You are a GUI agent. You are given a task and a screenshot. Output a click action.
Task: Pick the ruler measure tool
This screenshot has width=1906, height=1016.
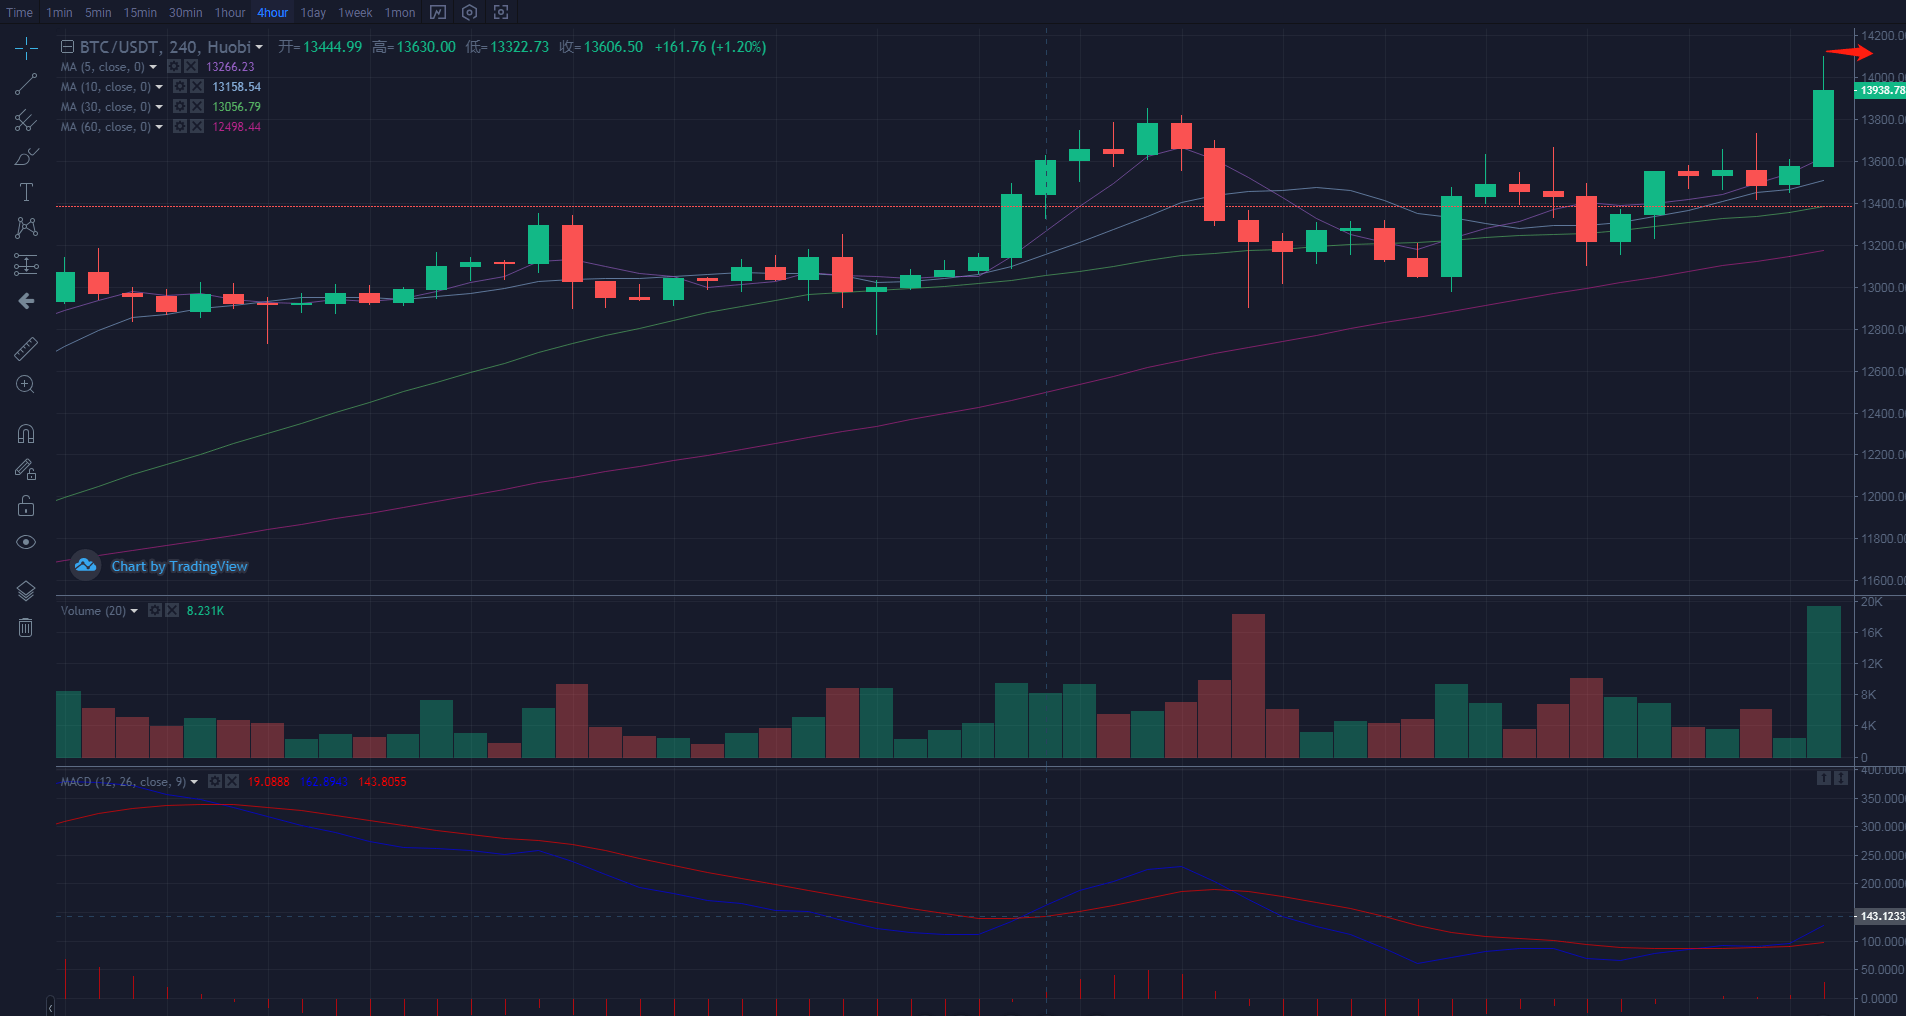point(26,348)
